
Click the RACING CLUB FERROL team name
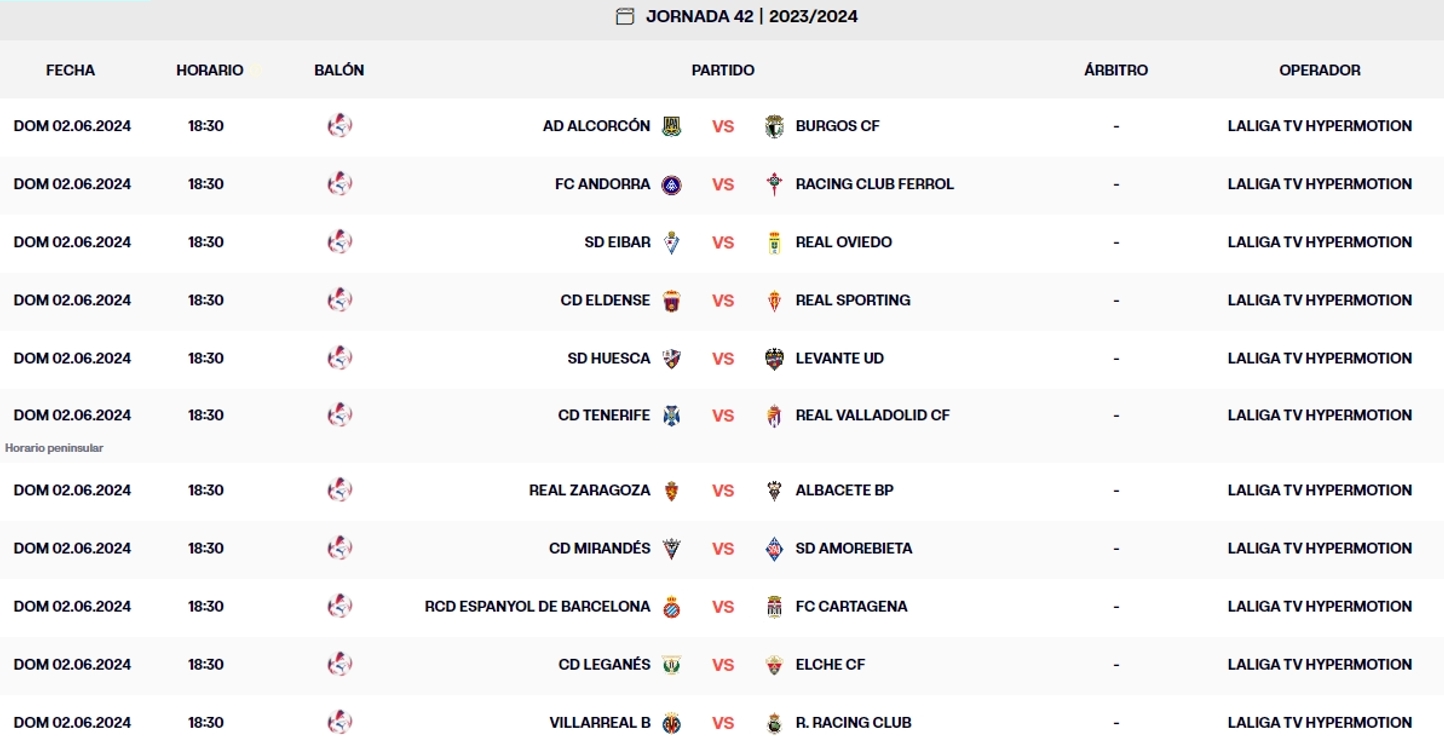[874, 184]
